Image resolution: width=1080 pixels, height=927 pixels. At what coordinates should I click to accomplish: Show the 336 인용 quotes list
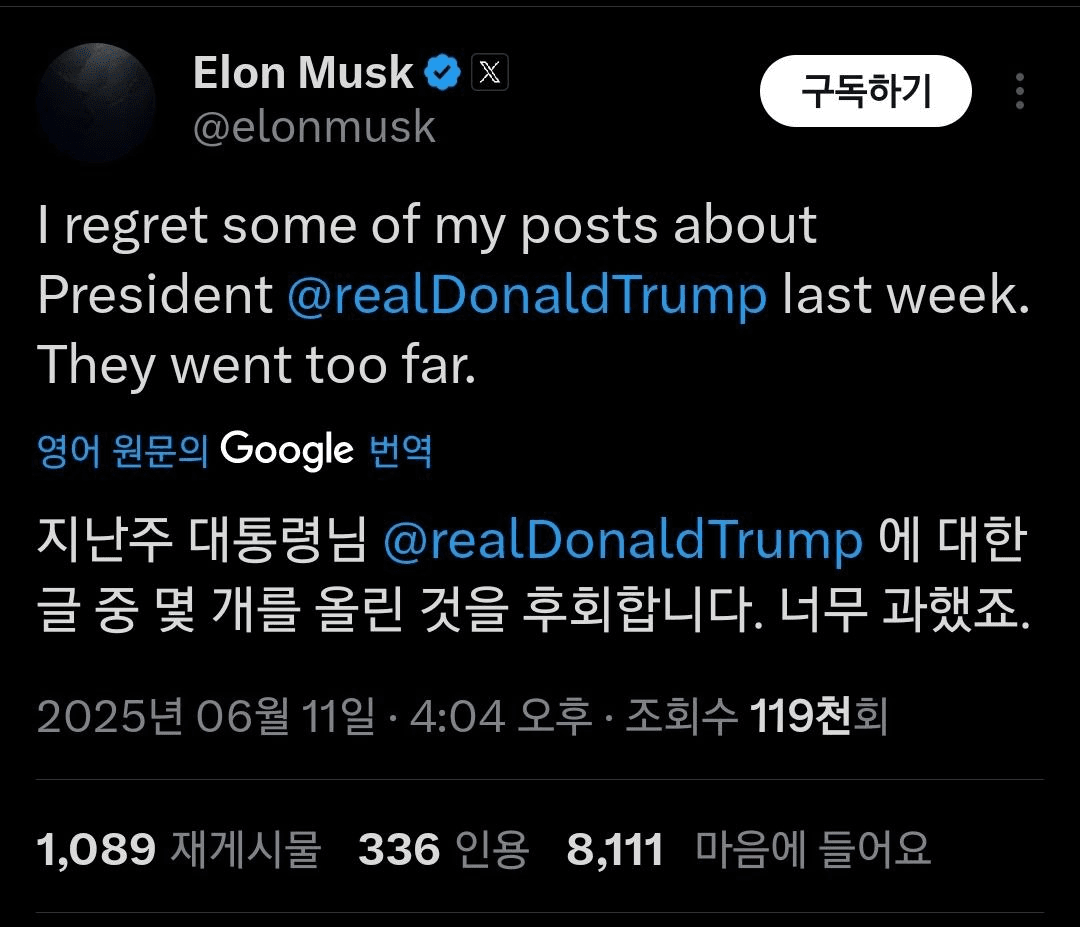[443, 850]
